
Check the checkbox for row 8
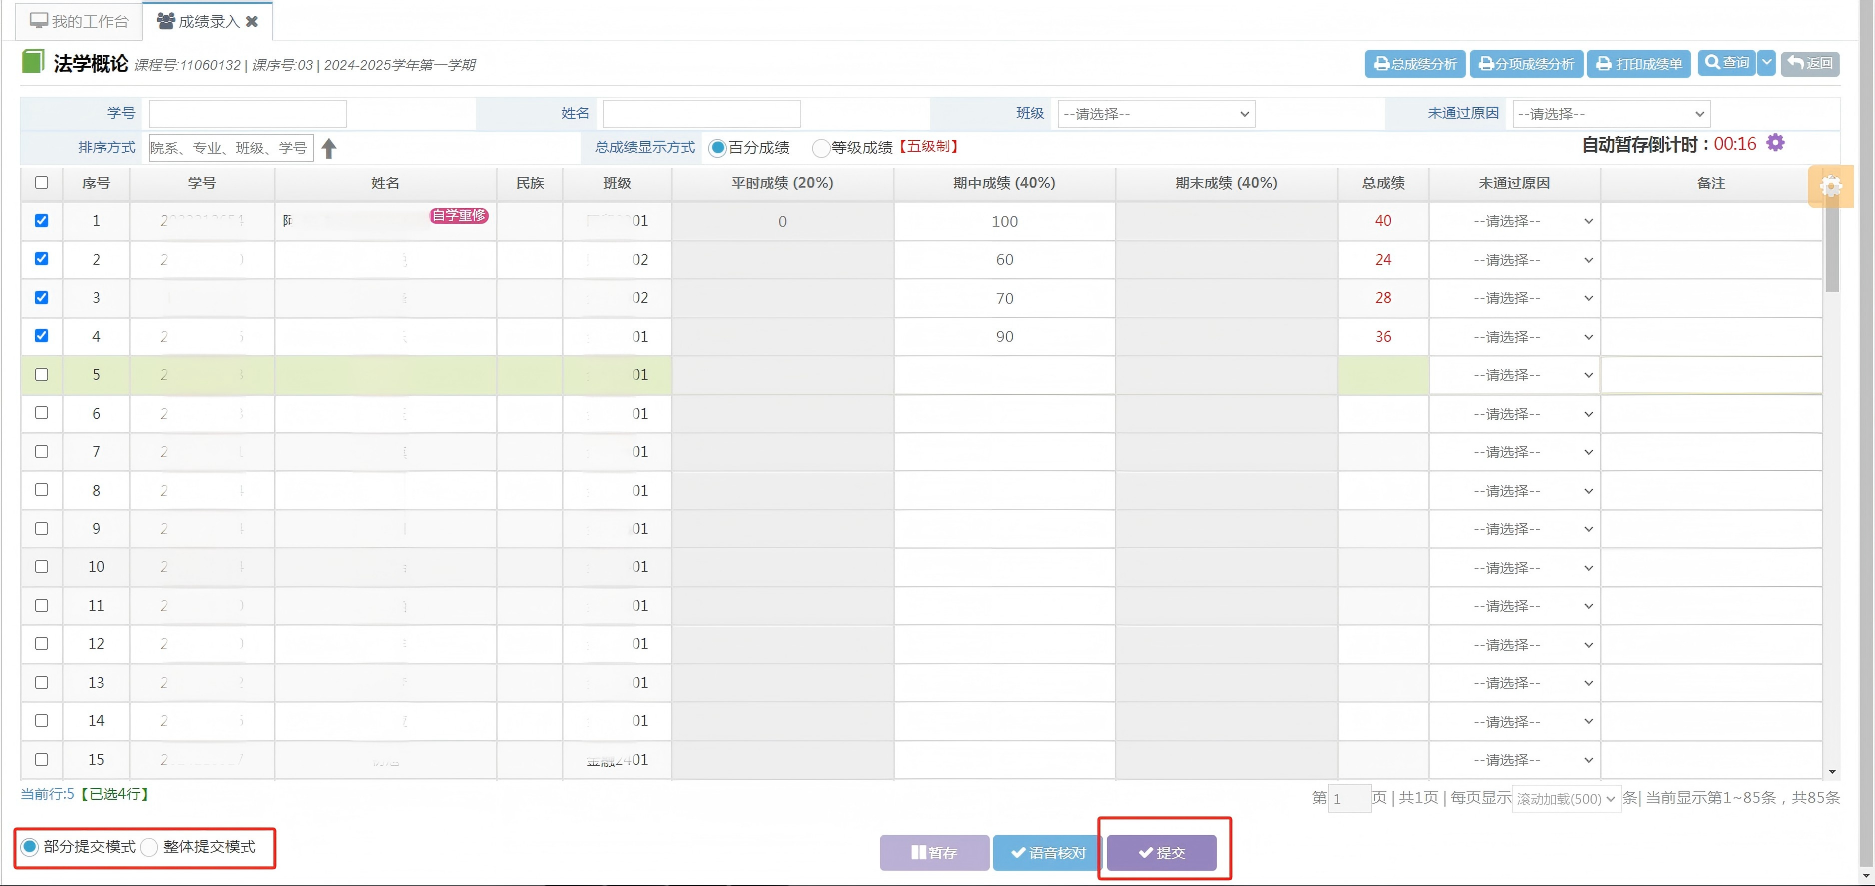tap(41, 490)
